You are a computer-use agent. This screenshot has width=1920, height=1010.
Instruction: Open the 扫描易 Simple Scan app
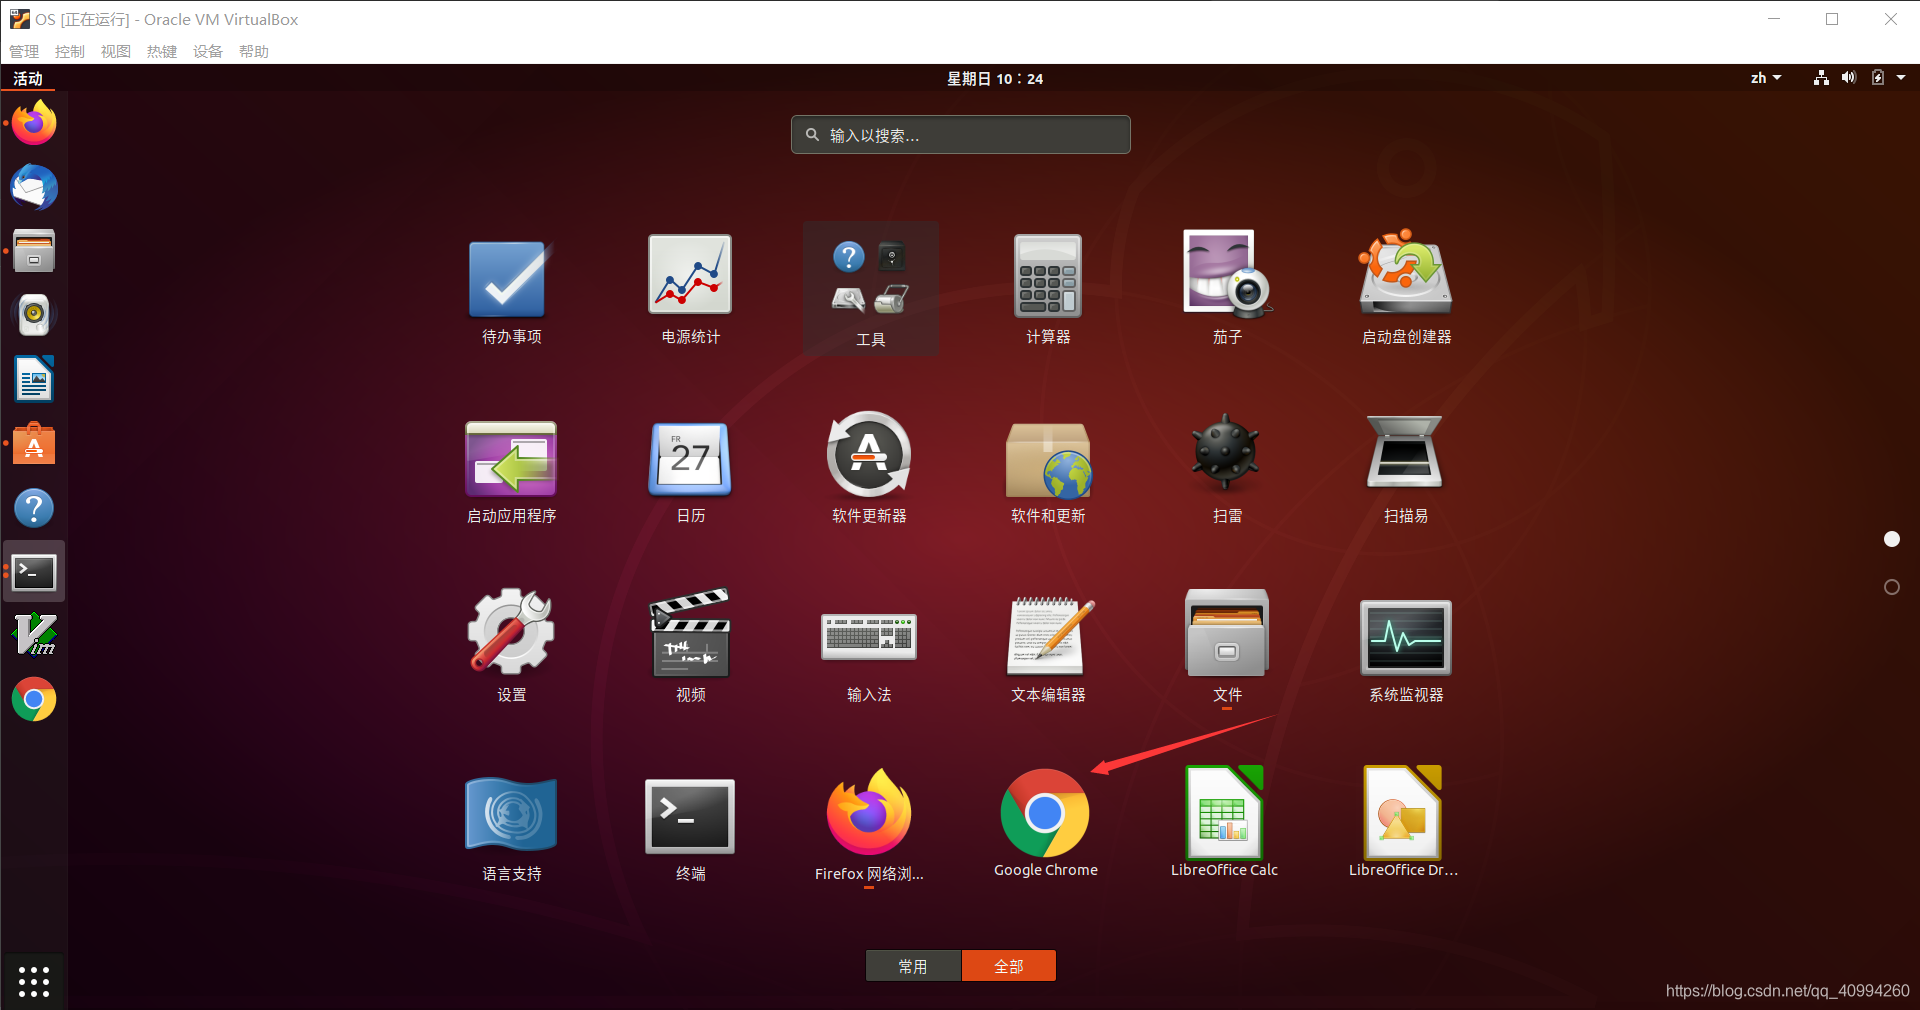point(1406,468)
